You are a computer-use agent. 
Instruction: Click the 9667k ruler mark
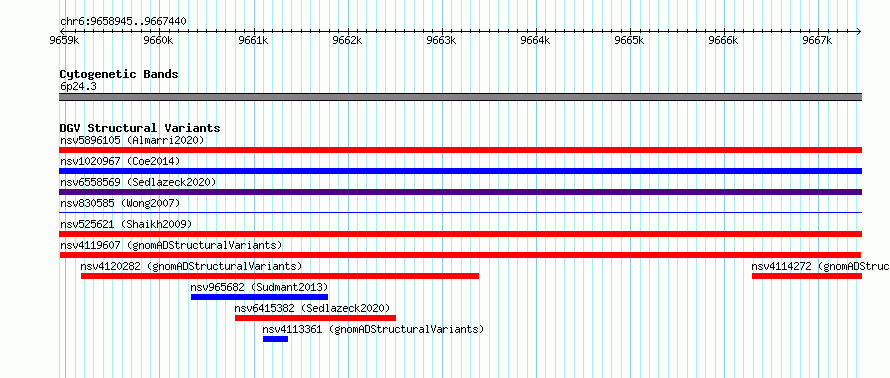818,41
